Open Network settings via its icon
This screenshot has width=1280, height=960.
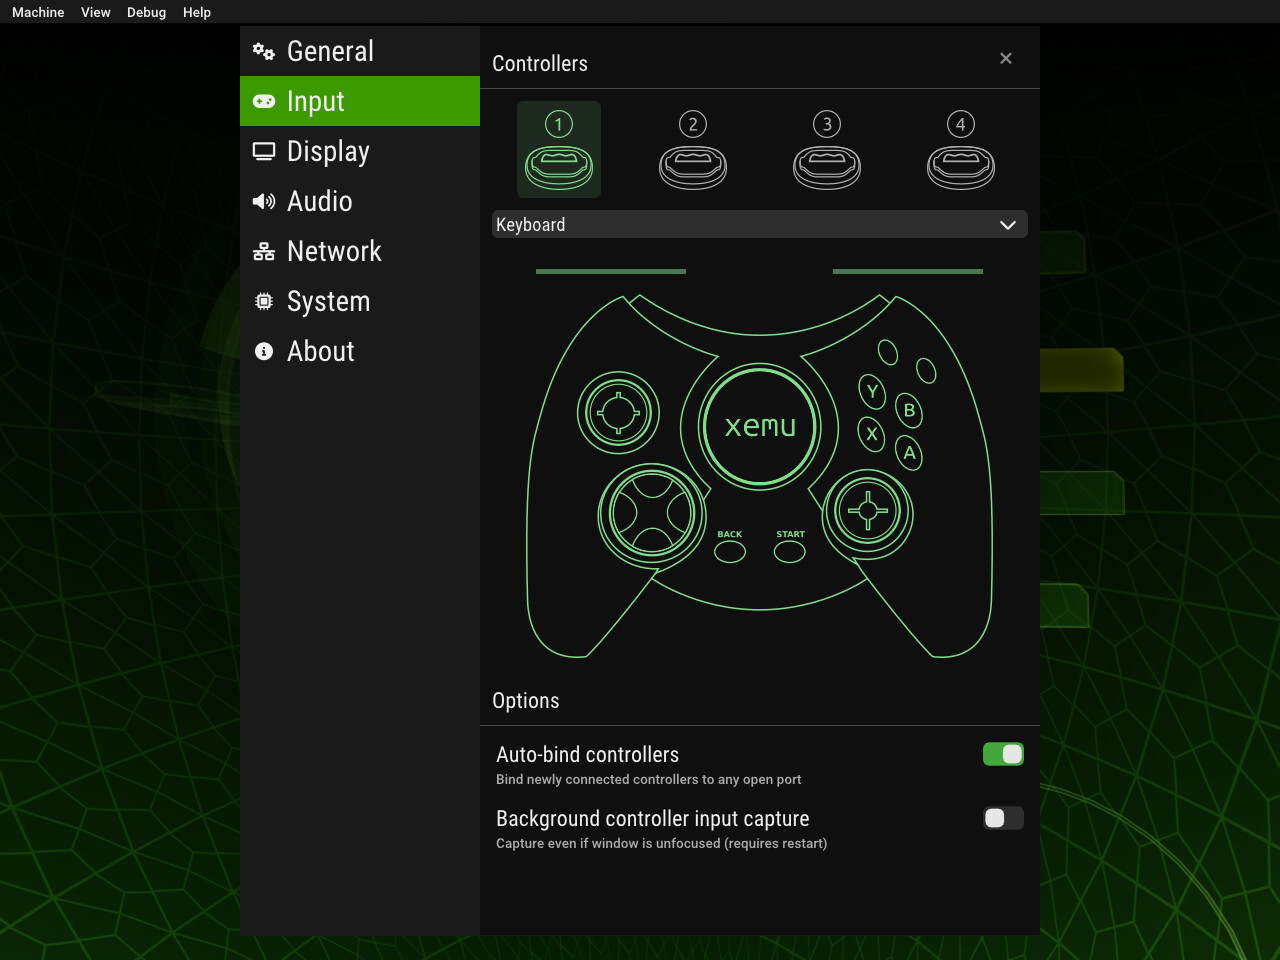pos(264,251)
